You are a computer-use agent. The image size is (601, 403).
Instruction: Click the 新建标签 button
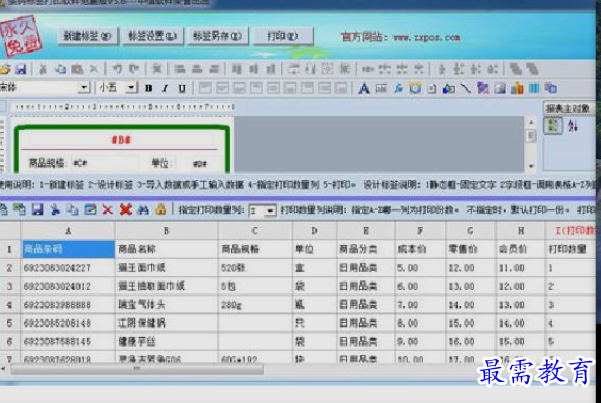pyautogui.click(x=88, y=36)
